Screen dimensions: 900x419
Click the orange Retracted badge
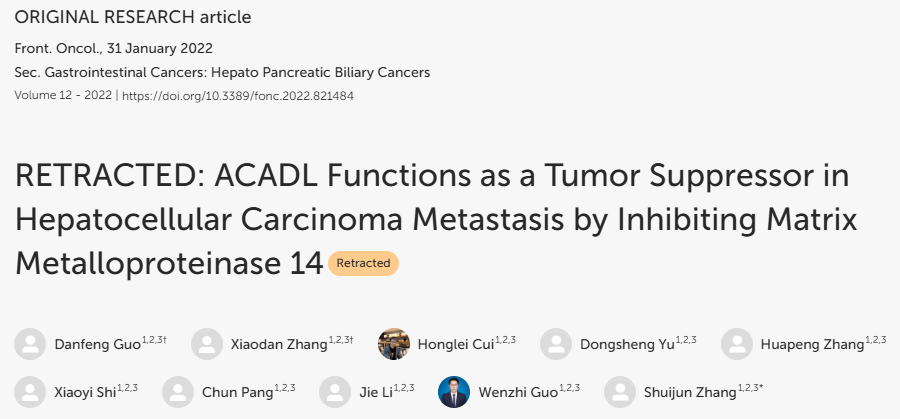pos(363,263)
